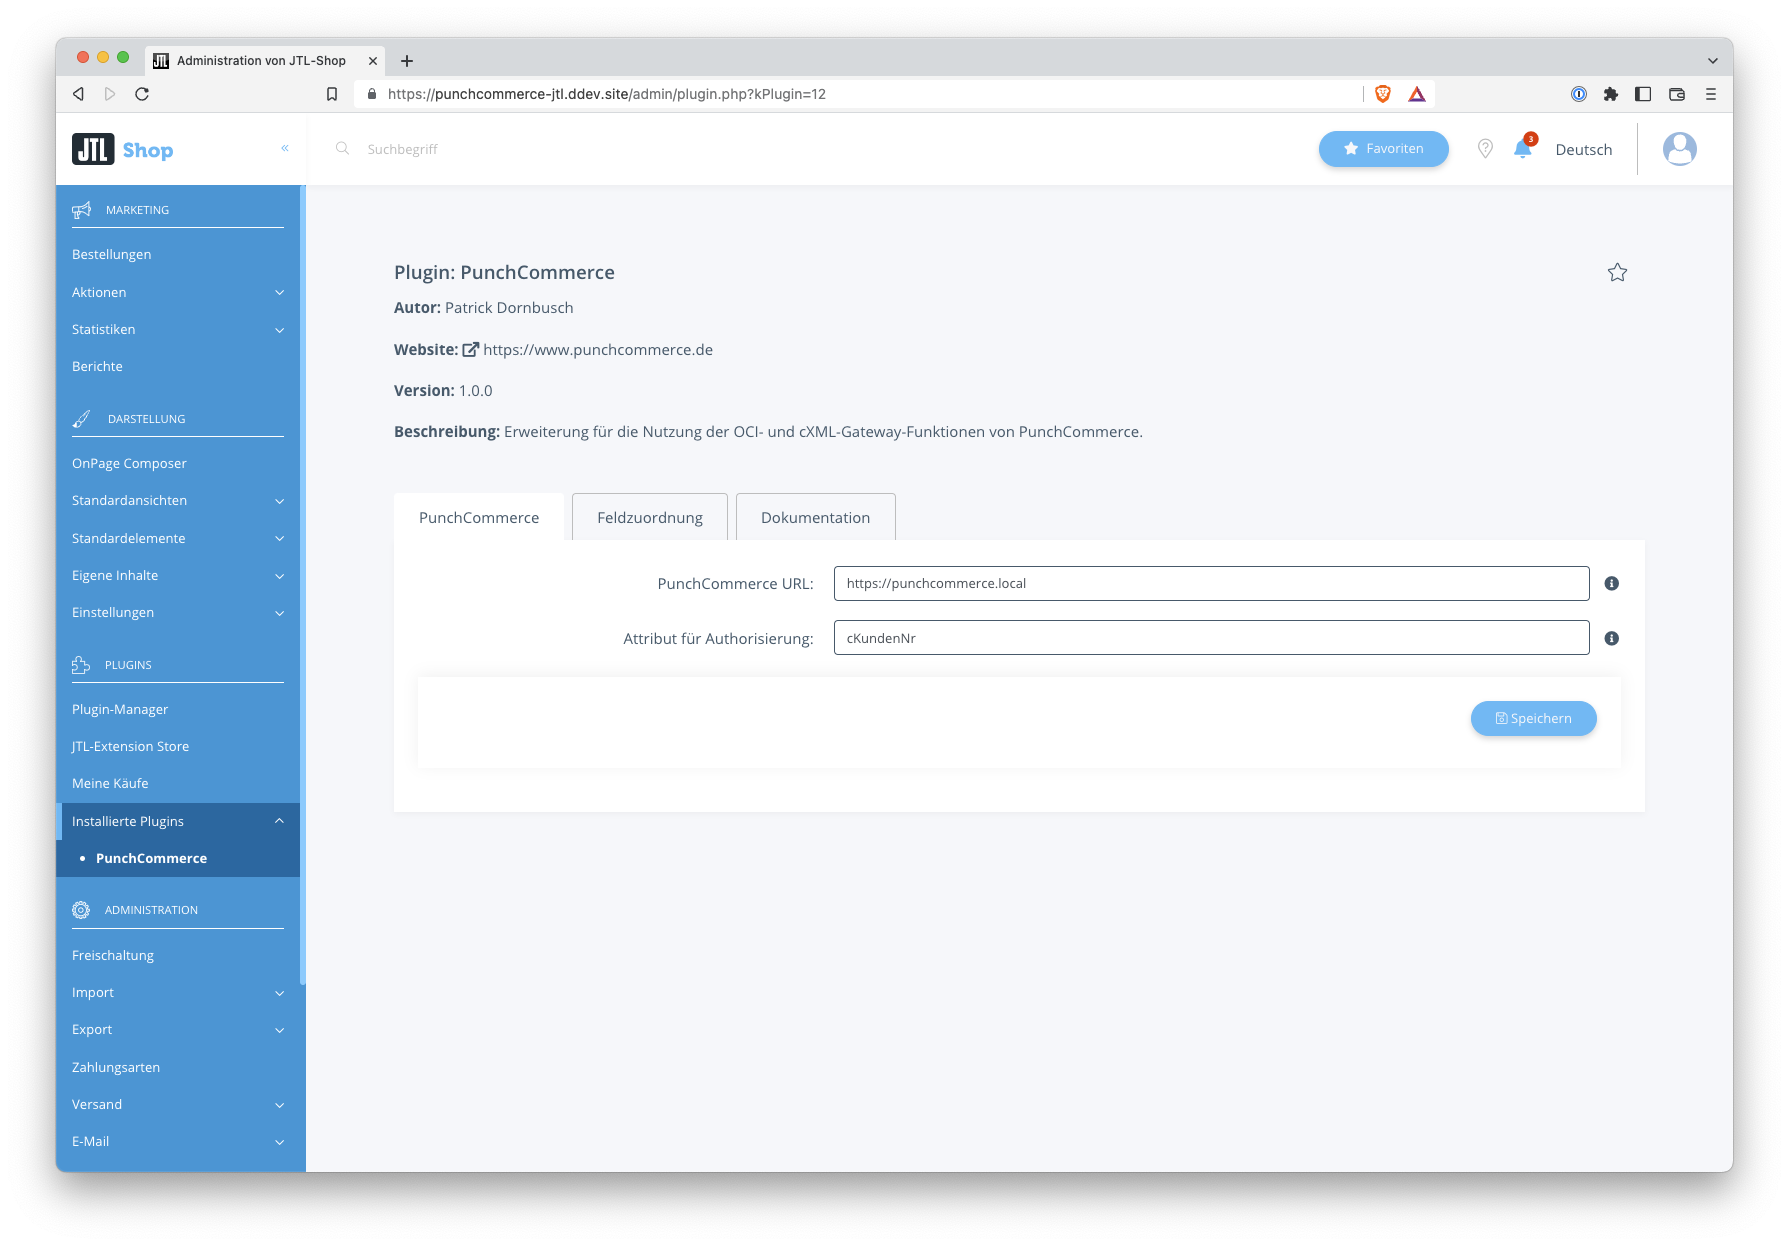Click the Speichern button
Screen dimensions: 1789x1246
point(1533,718)
